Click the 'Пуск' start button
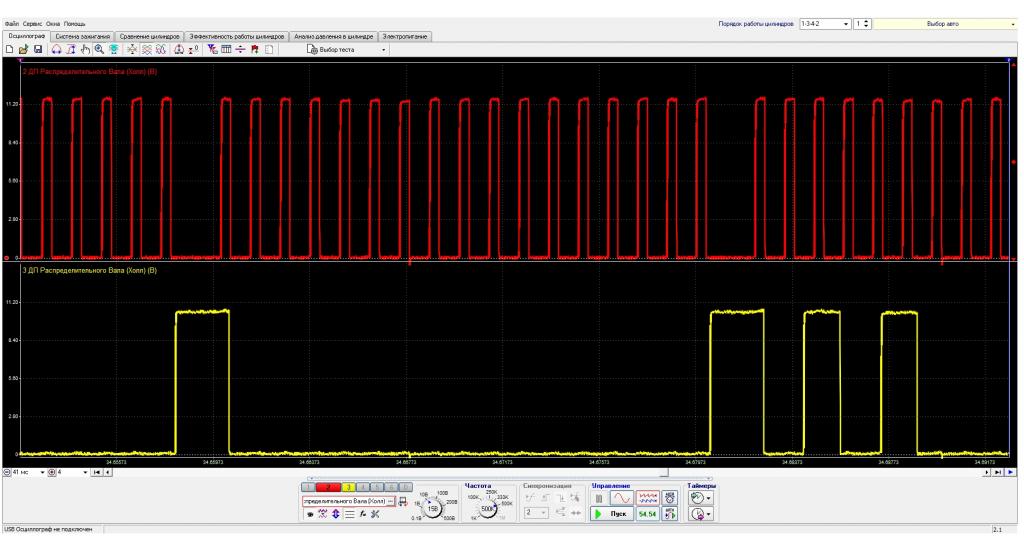Image resolution: width=1024 pixels, height=536 pixels. pos(611,514)
